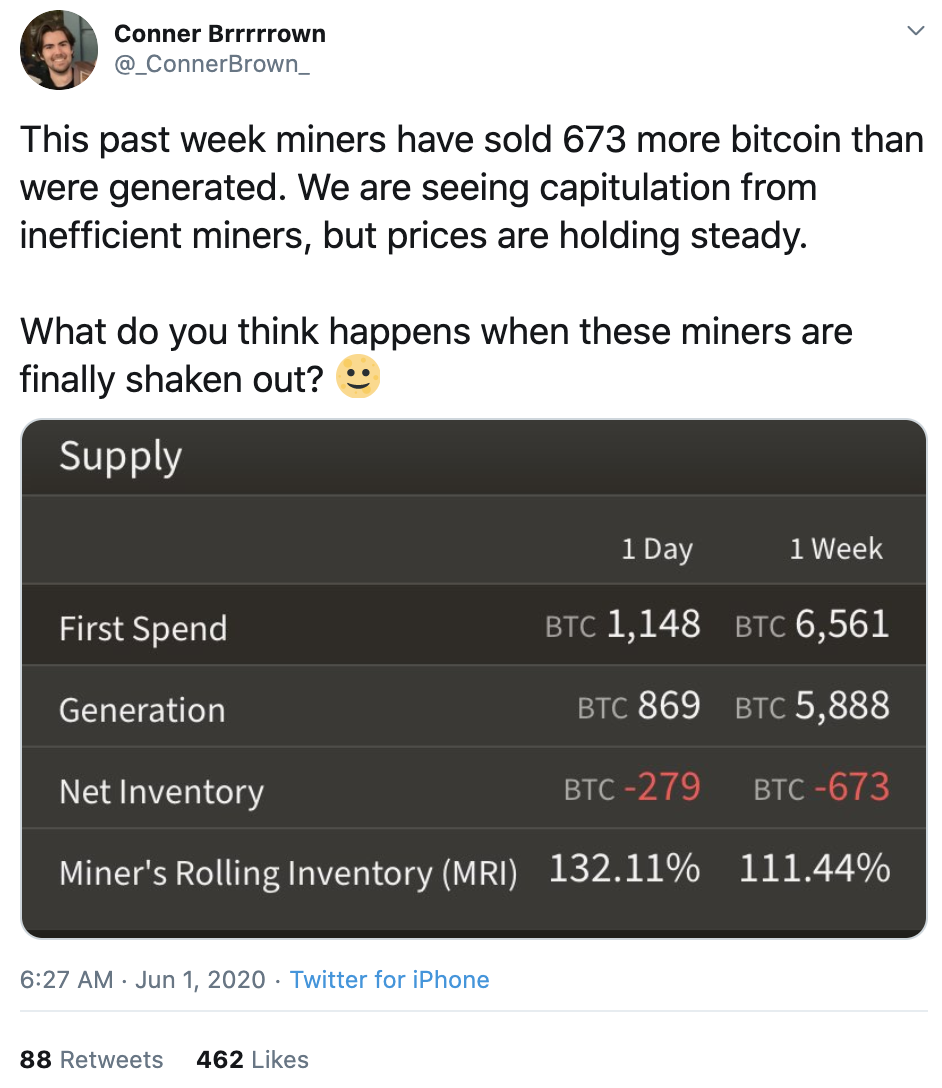Select the 1 Day column header
The height and width of the screenshot is (1088, 942).
click(x=657, y=549)
